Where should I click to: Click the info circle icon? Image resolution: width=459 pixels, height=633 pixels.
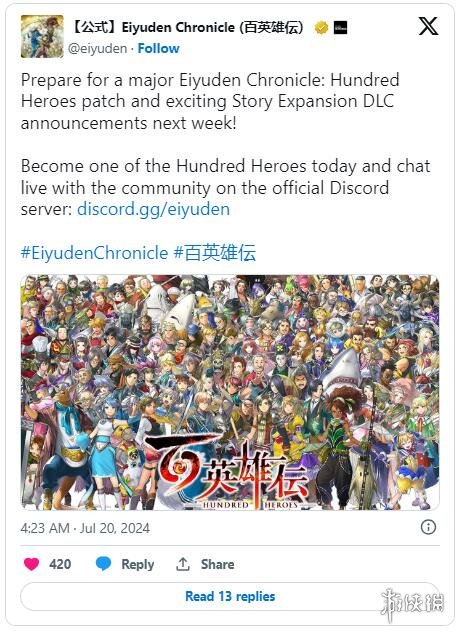point(428,527)
